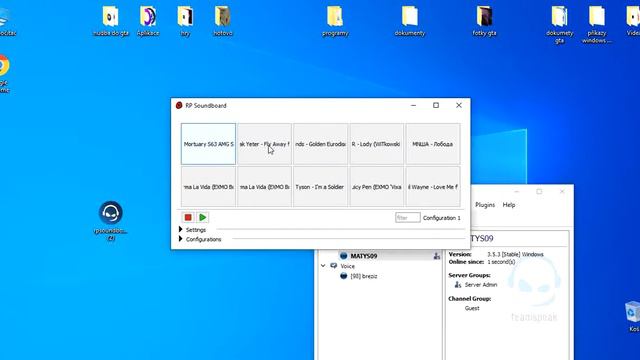Open the programy desktop folder
The width and height of the screenshot is (640, 360).
tap(335, 21)
